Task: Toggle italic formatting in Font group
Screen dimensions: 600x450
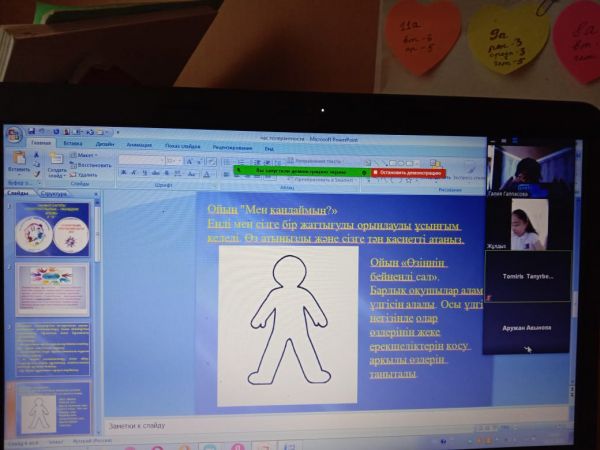Action: point(131,172)
